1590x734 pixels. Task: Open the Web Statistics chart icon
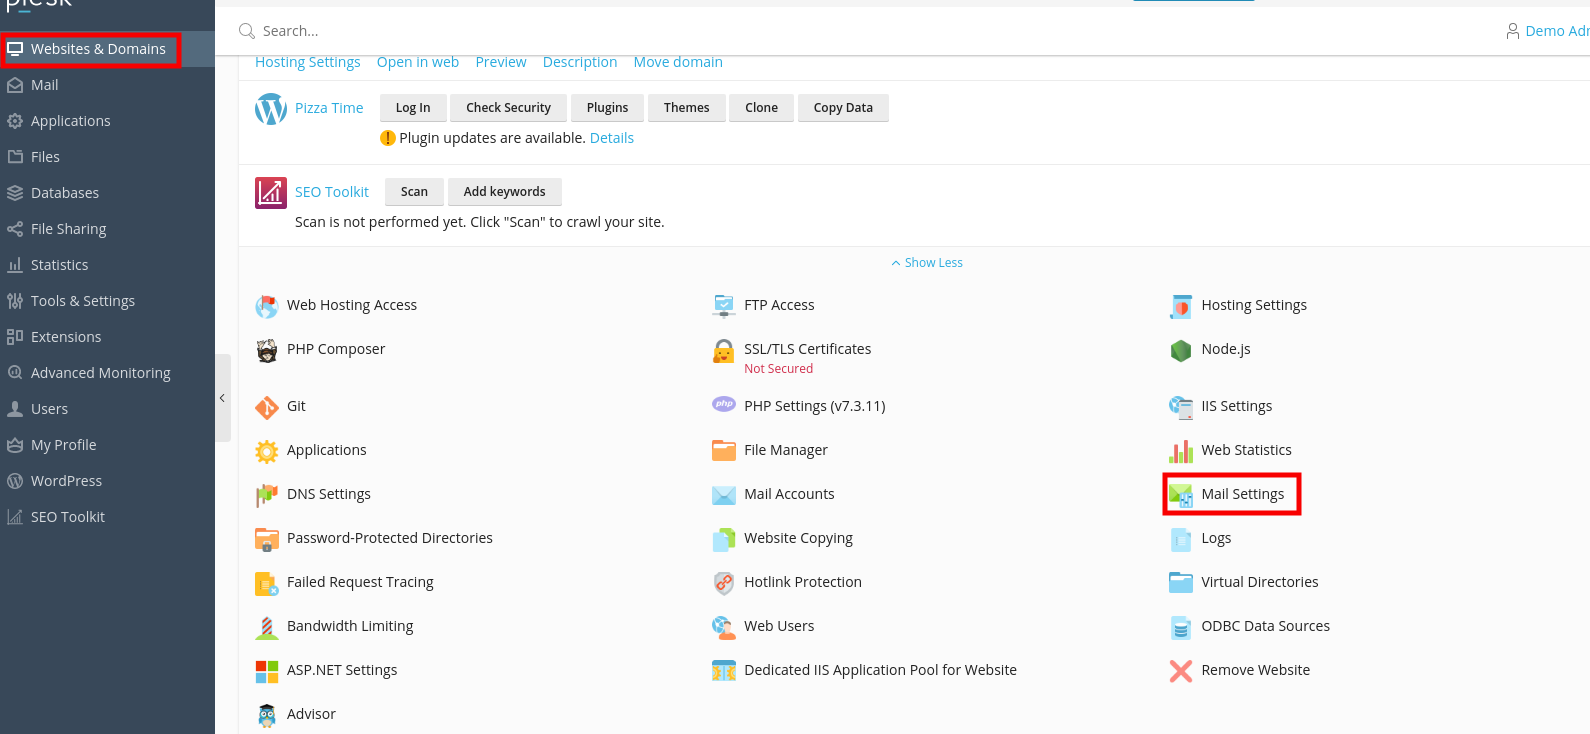point(1181,451)
